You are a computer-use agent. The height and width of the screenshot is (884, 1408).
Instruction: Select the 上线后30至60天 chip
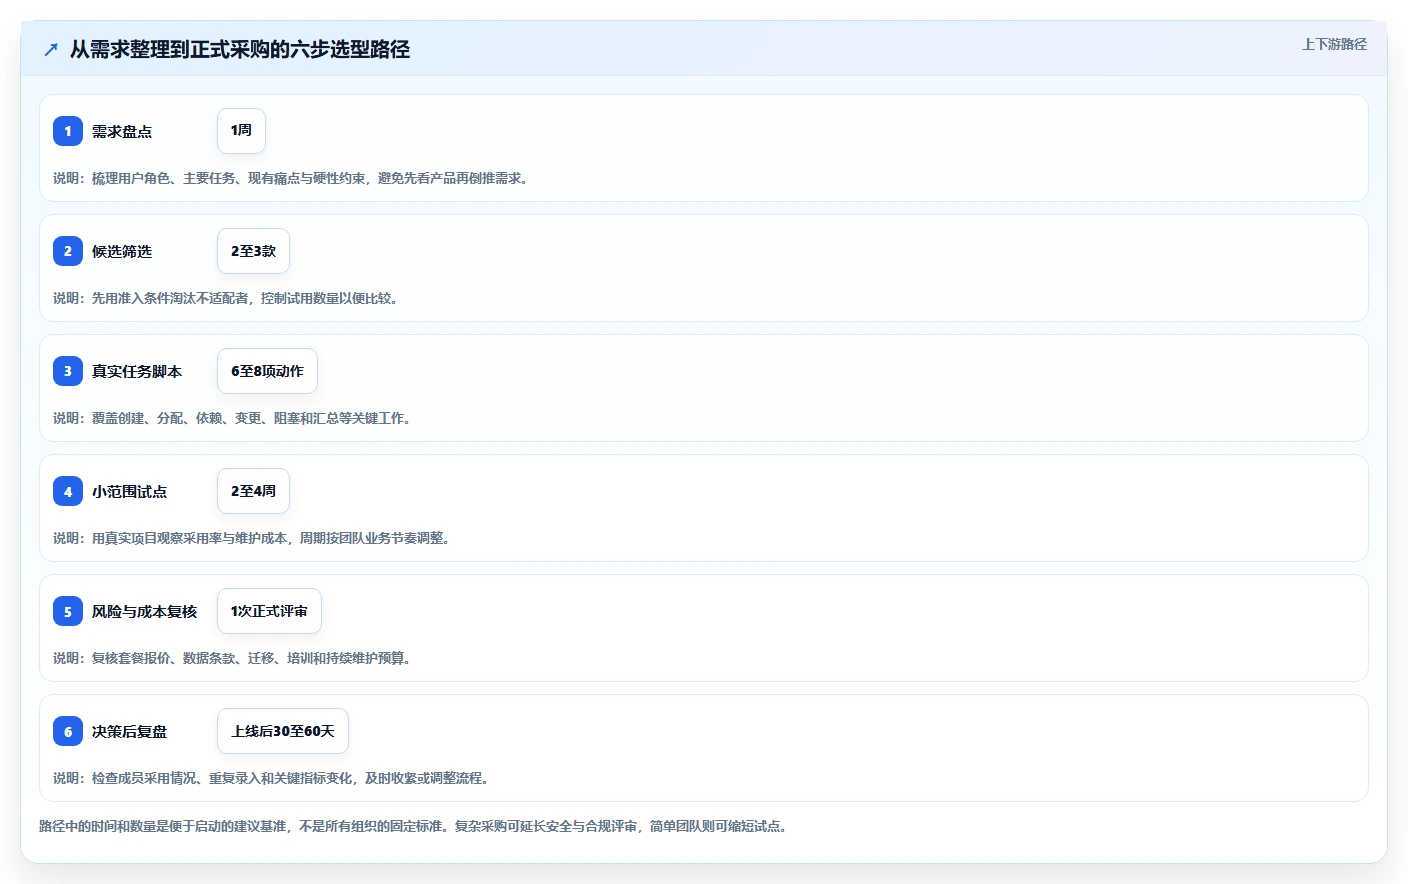(x=283, y=731)
